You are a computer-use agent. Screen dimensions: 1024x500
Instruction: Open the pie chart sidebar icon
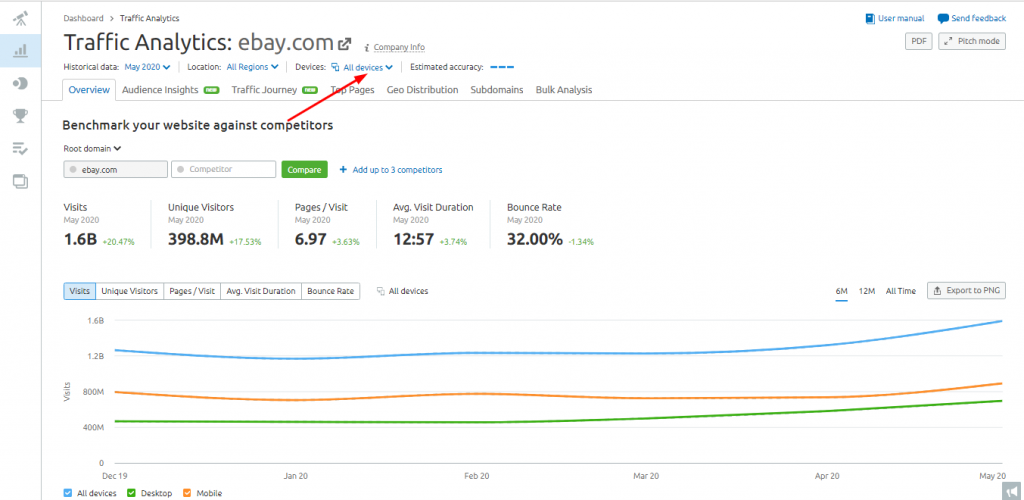click(20, 83)
